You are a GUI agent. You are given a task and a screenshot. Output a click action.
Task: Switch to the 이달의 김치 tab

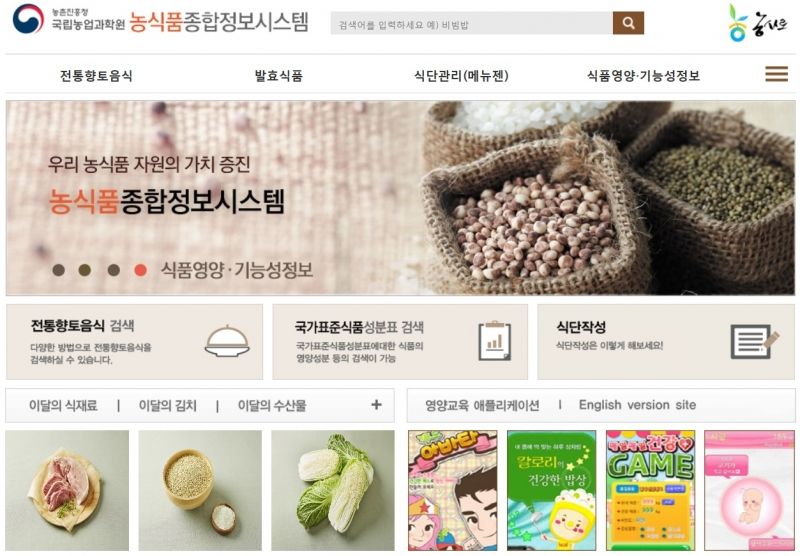[x=167, y=406]
